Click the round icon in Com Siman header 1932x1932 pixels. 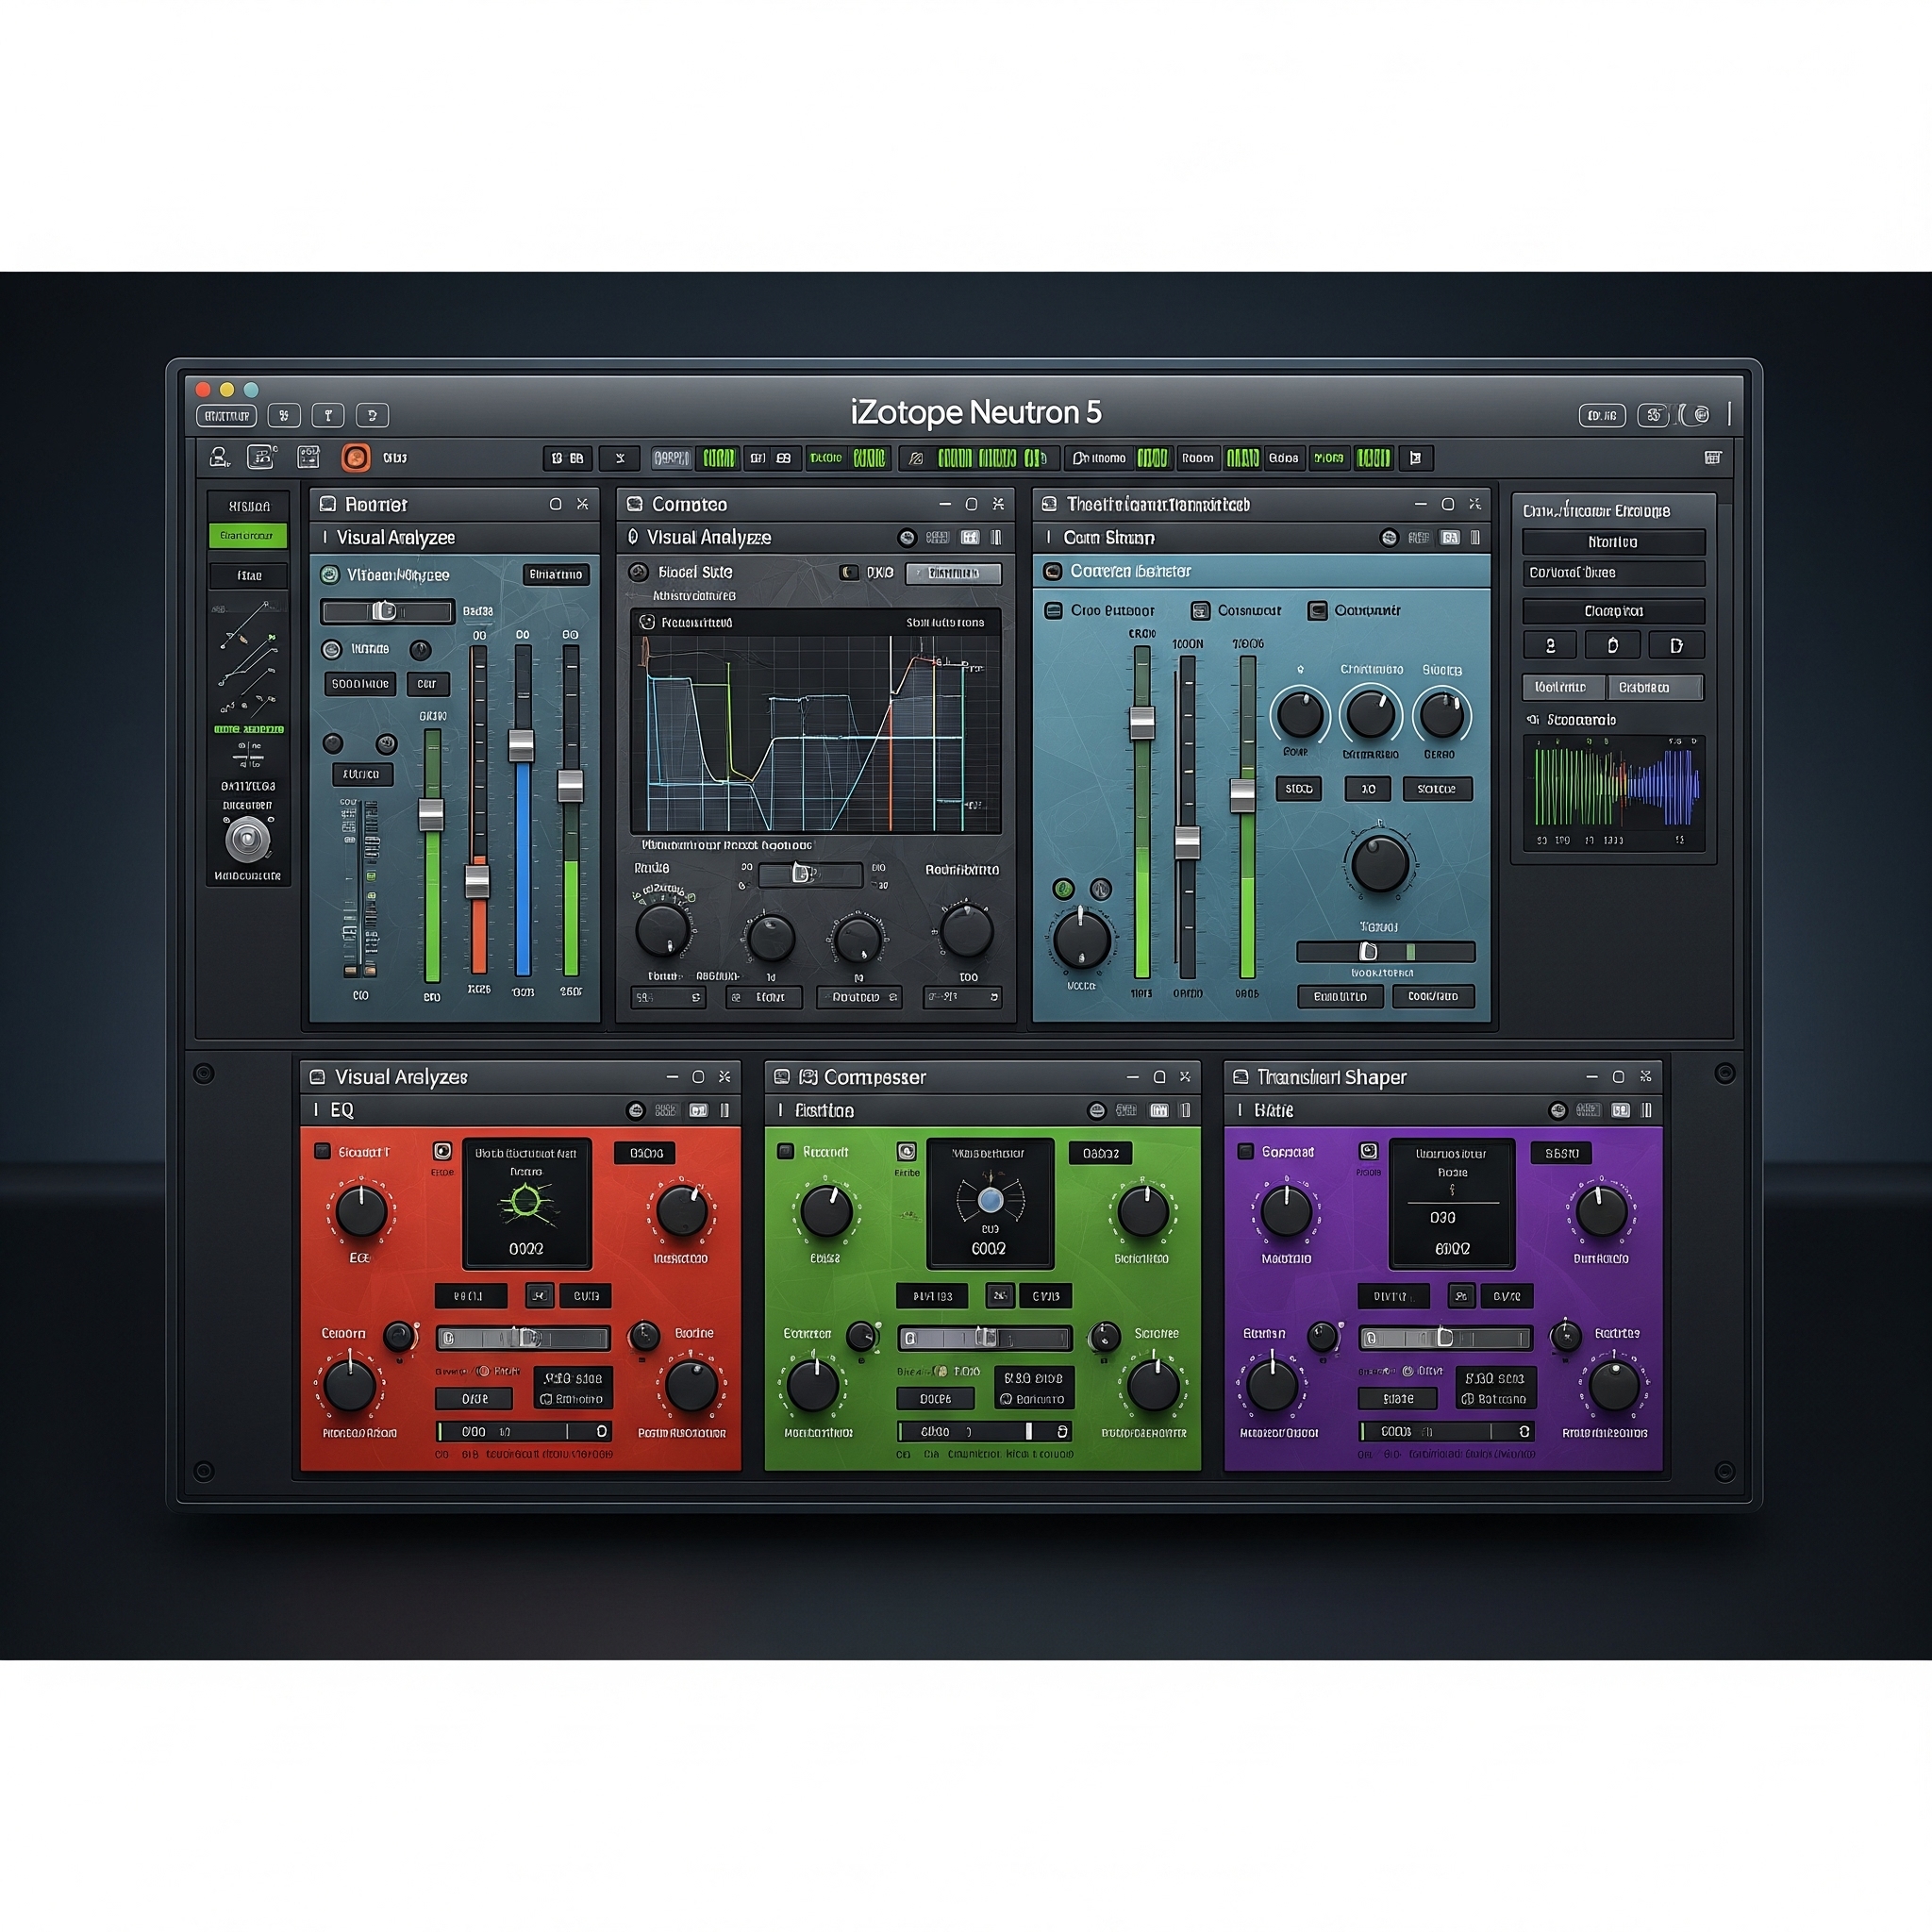click(x=1389, y=538)
